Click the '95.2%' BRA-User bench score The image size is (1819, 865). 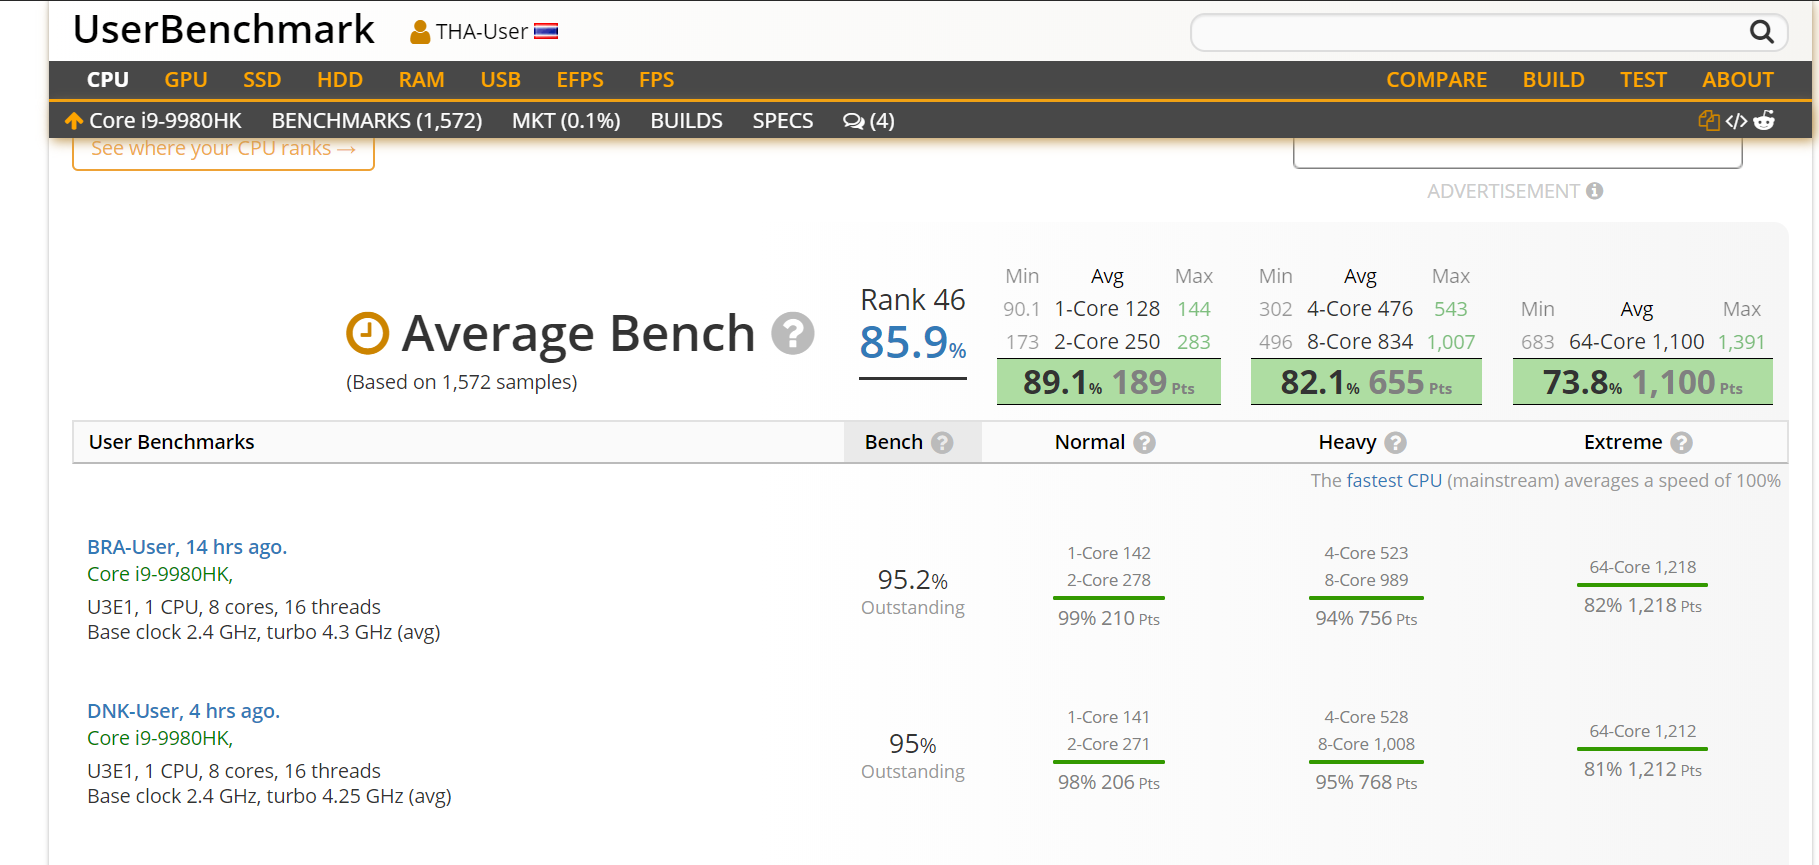coord(913,580)
